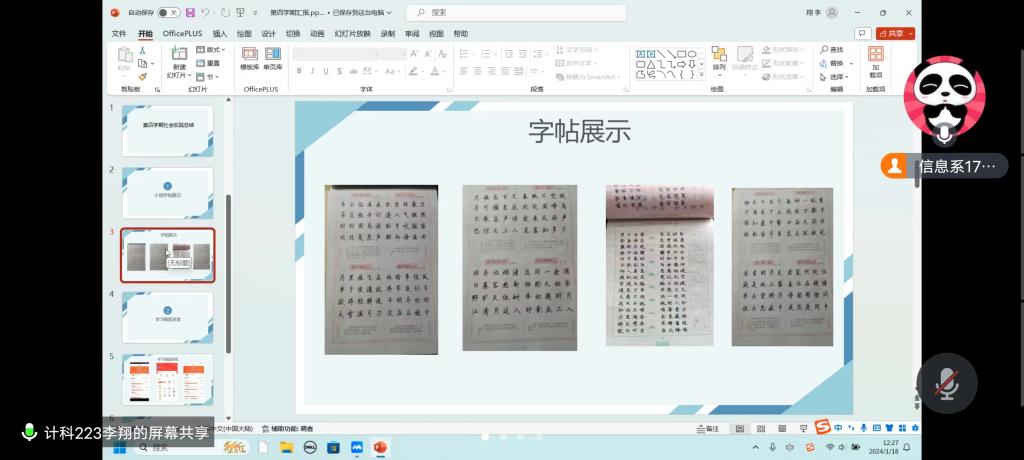This screenshot has height=460, width=1024.
Task: Click the Save icon in title bar
Action: coord(190,13)
